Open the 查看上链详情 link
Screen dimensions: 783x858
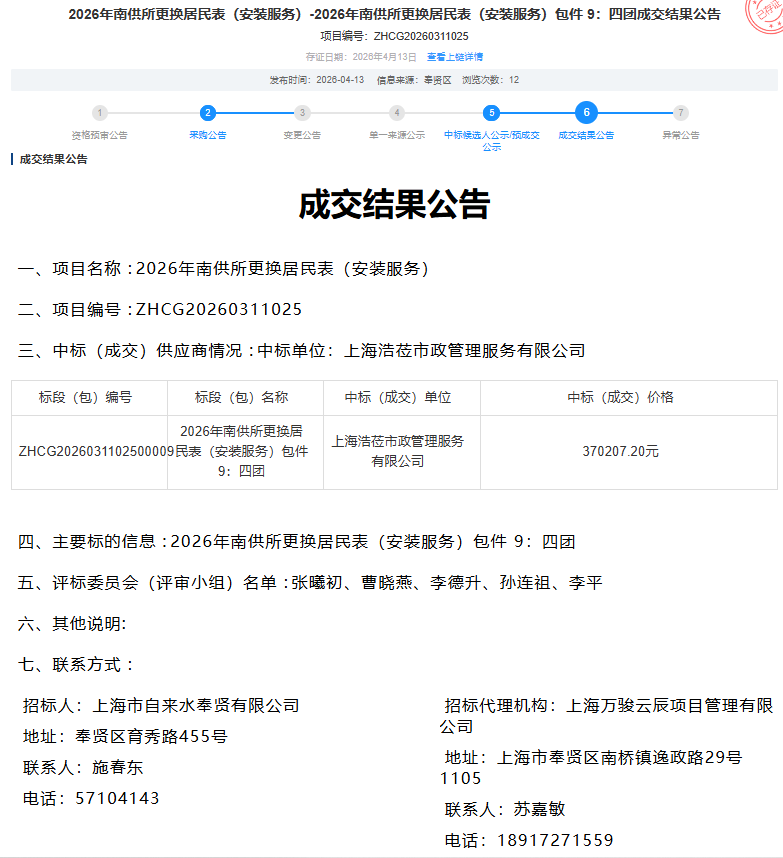pos(455,57)
